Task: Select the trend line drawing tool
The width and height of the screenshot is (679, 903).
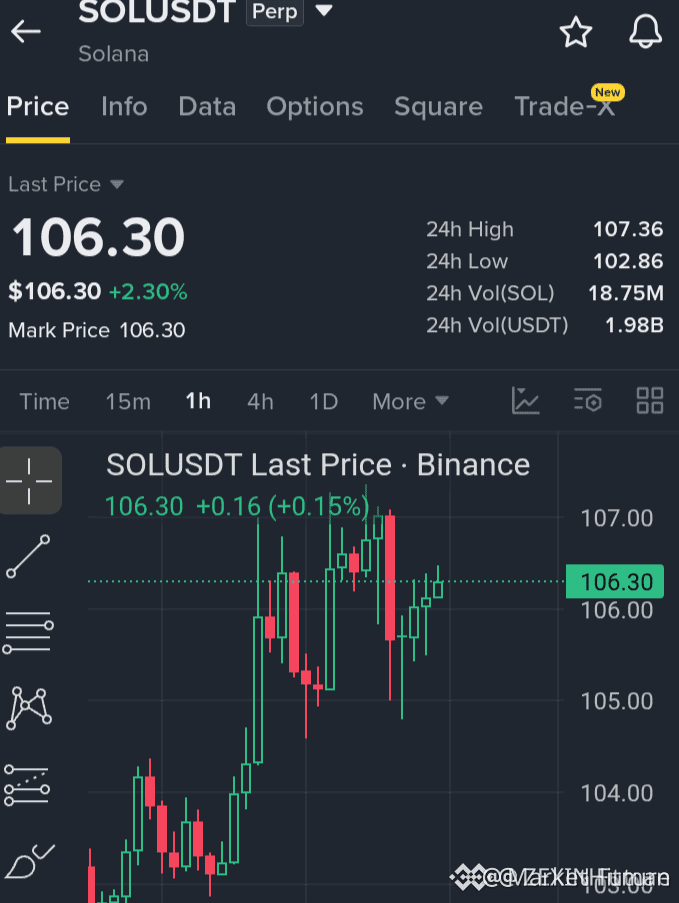Action: (x=28, y=556)
